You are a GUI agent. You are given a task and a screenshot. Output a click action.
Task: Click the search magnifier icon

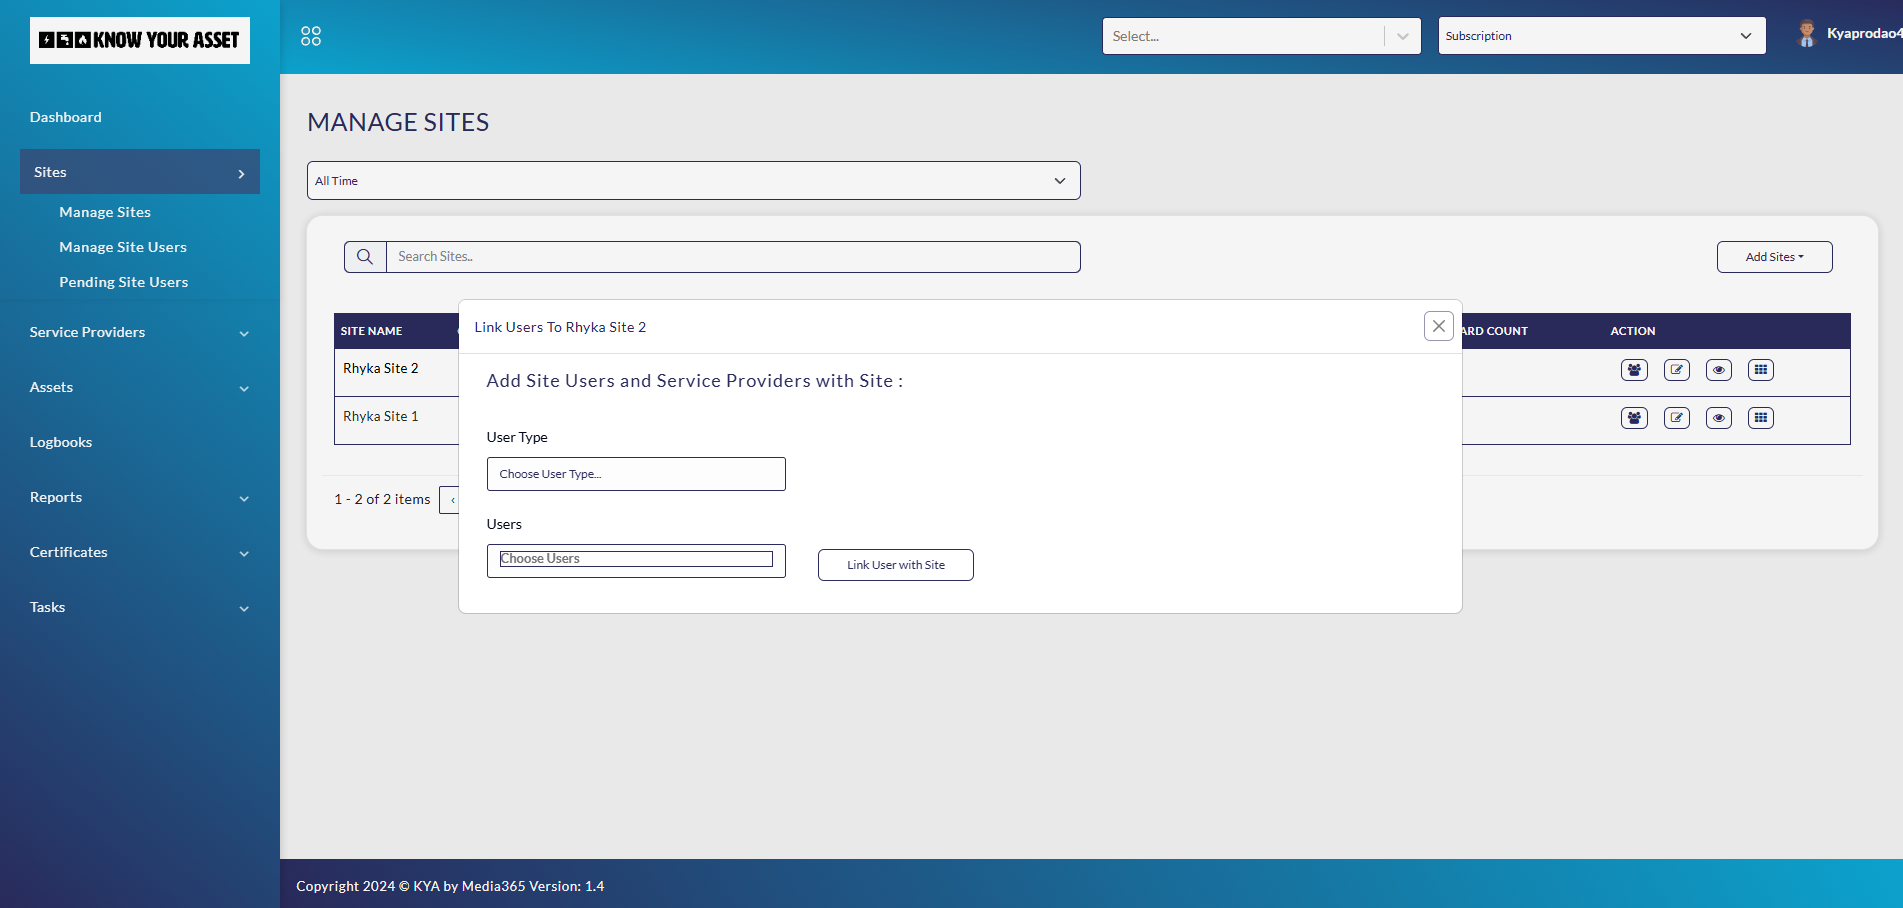pos(365,257)
